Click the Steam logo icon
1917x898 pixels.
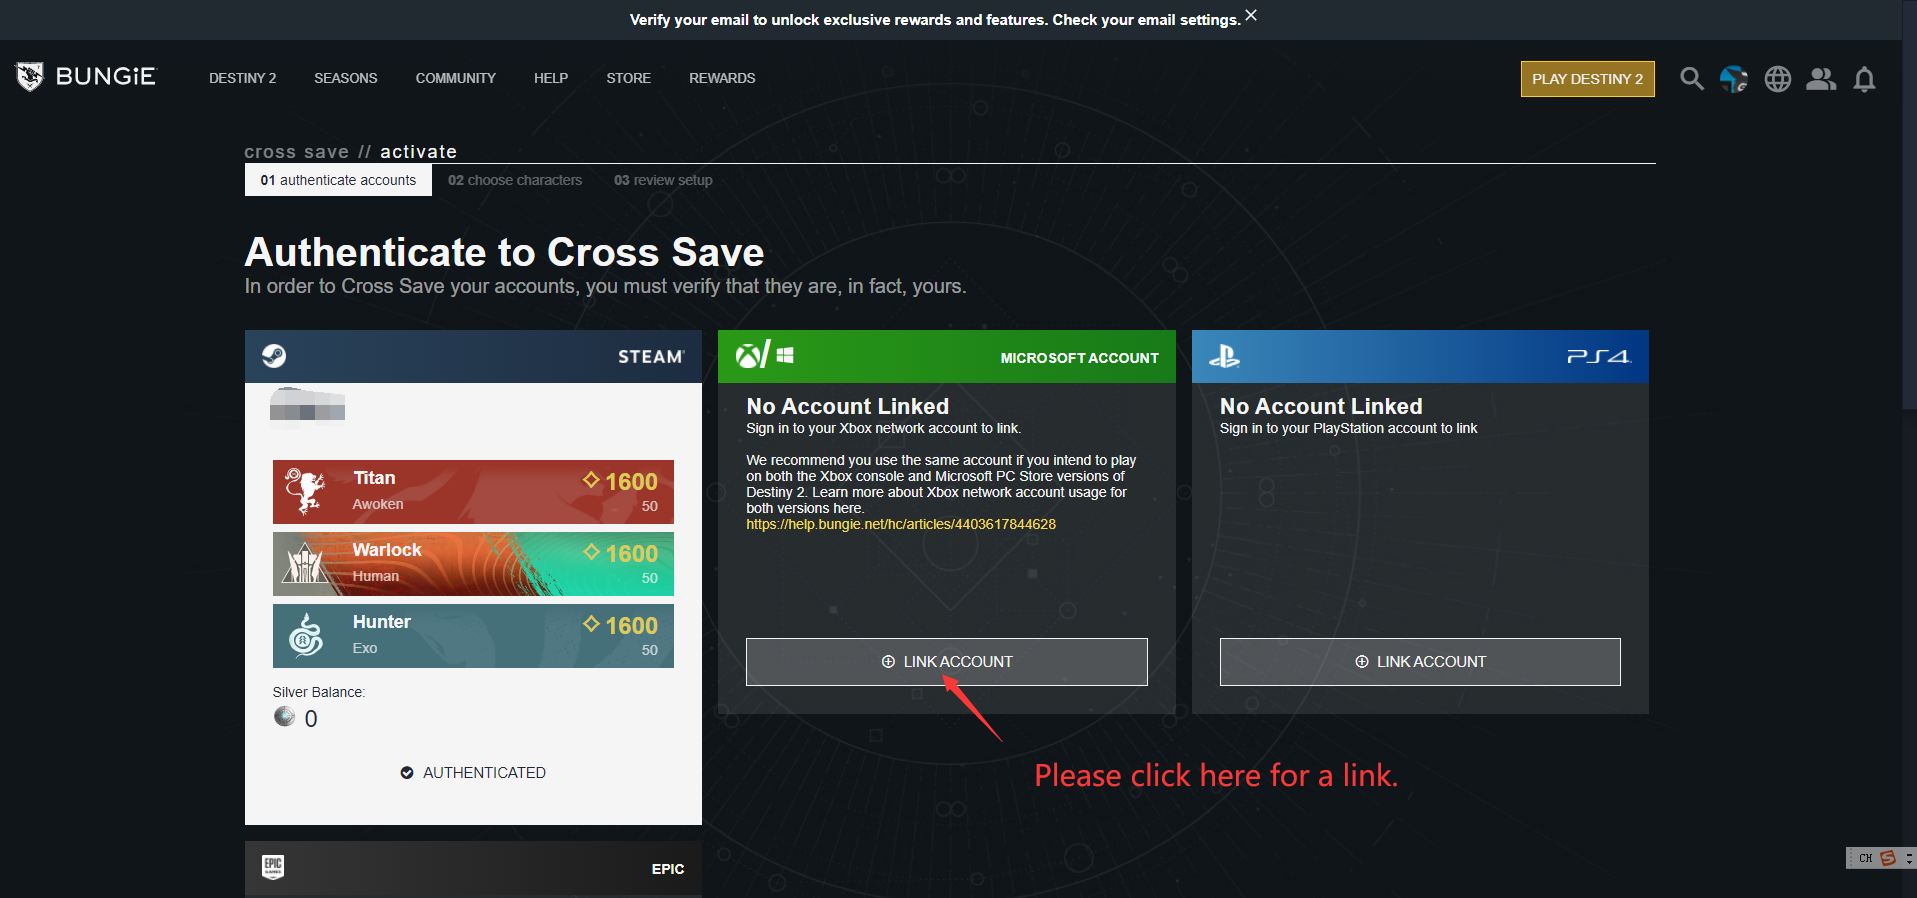coord(274,356)
